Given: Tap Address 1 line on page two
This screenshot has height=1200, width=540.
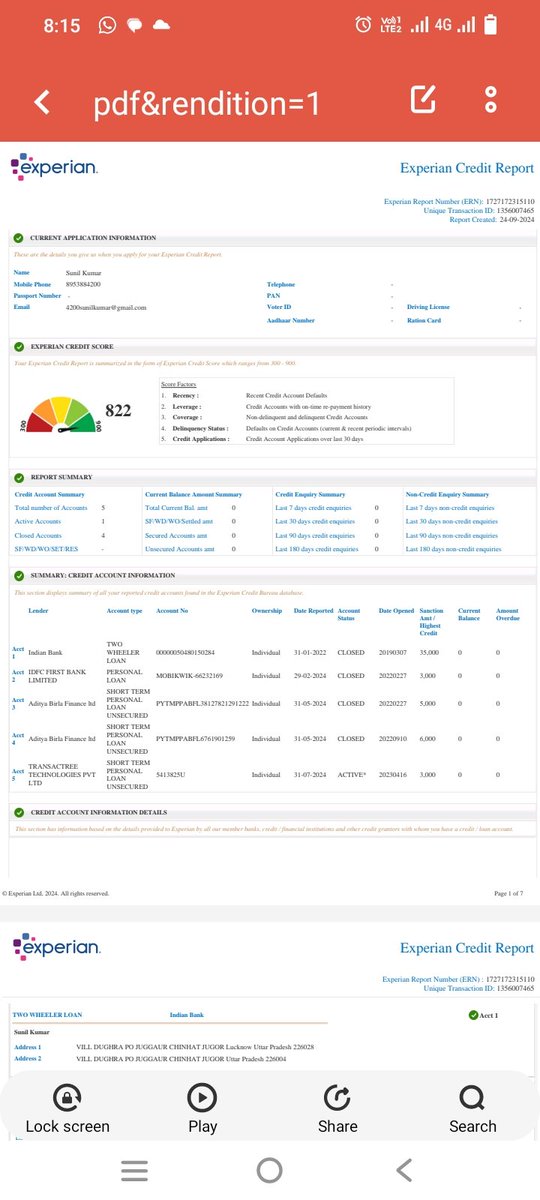Looking at the screenshot, I should point(164,1046).
